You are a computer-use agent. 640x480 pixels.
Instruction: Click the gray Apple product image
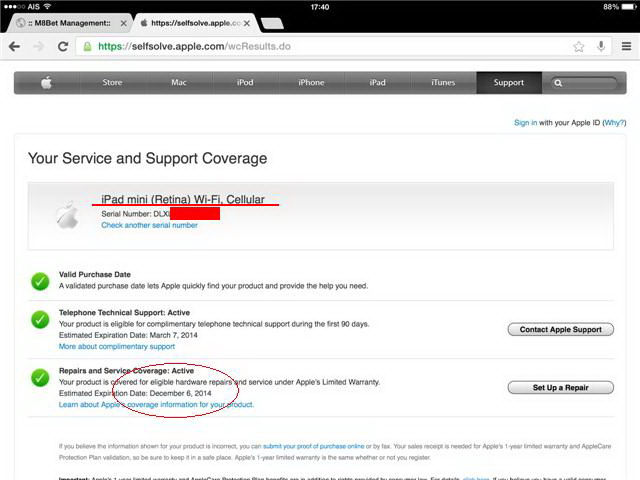68,215
